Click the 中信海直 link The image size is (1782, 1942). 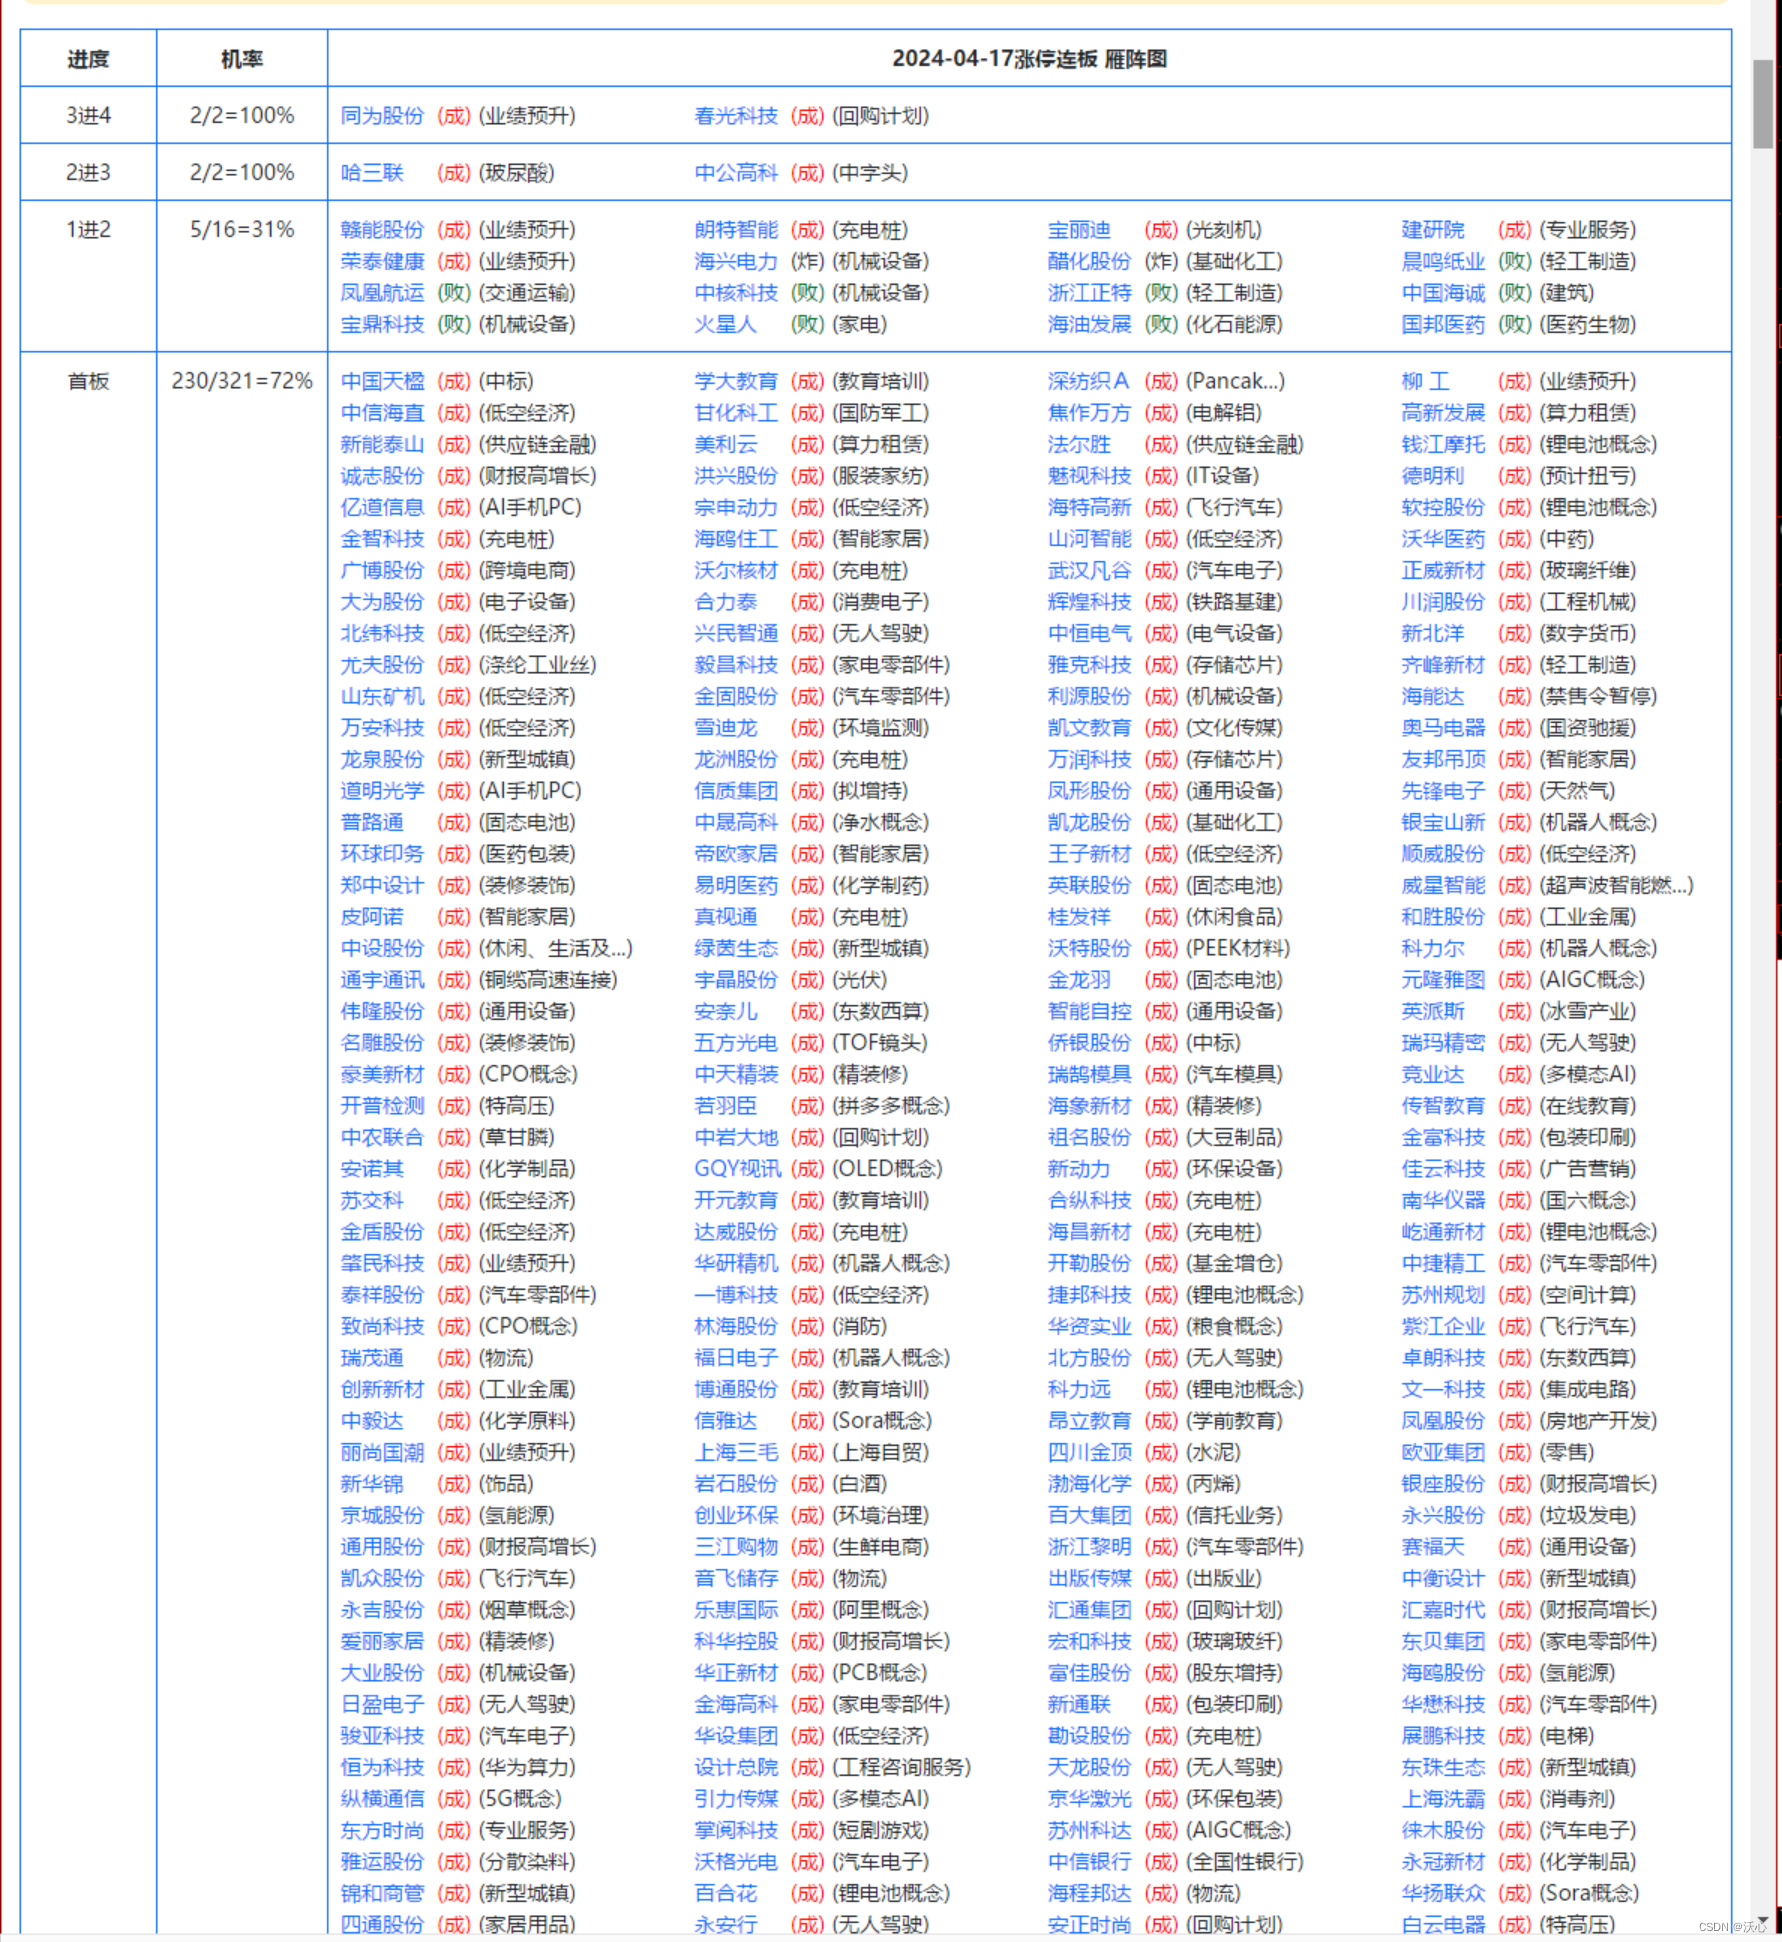[x=382, y=413]
